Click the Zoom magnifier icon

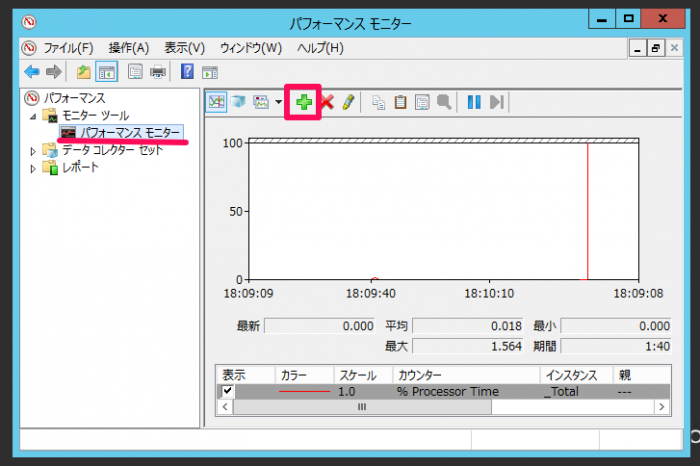point(444,102)
